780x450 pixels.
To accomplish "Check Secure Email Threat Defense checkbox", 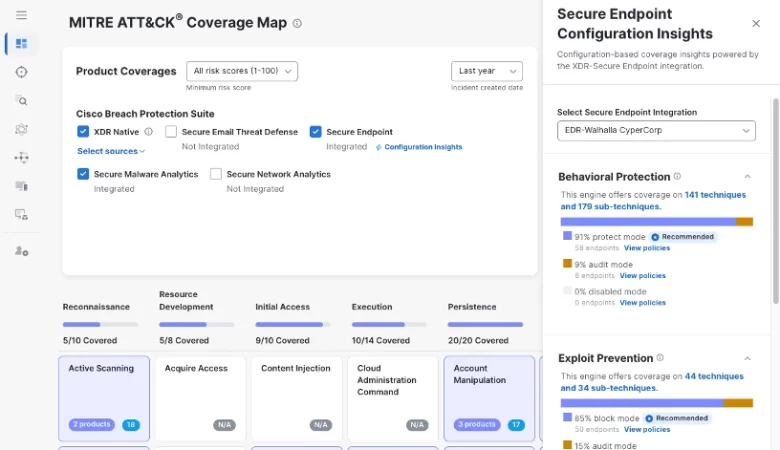I will (171, 131).
